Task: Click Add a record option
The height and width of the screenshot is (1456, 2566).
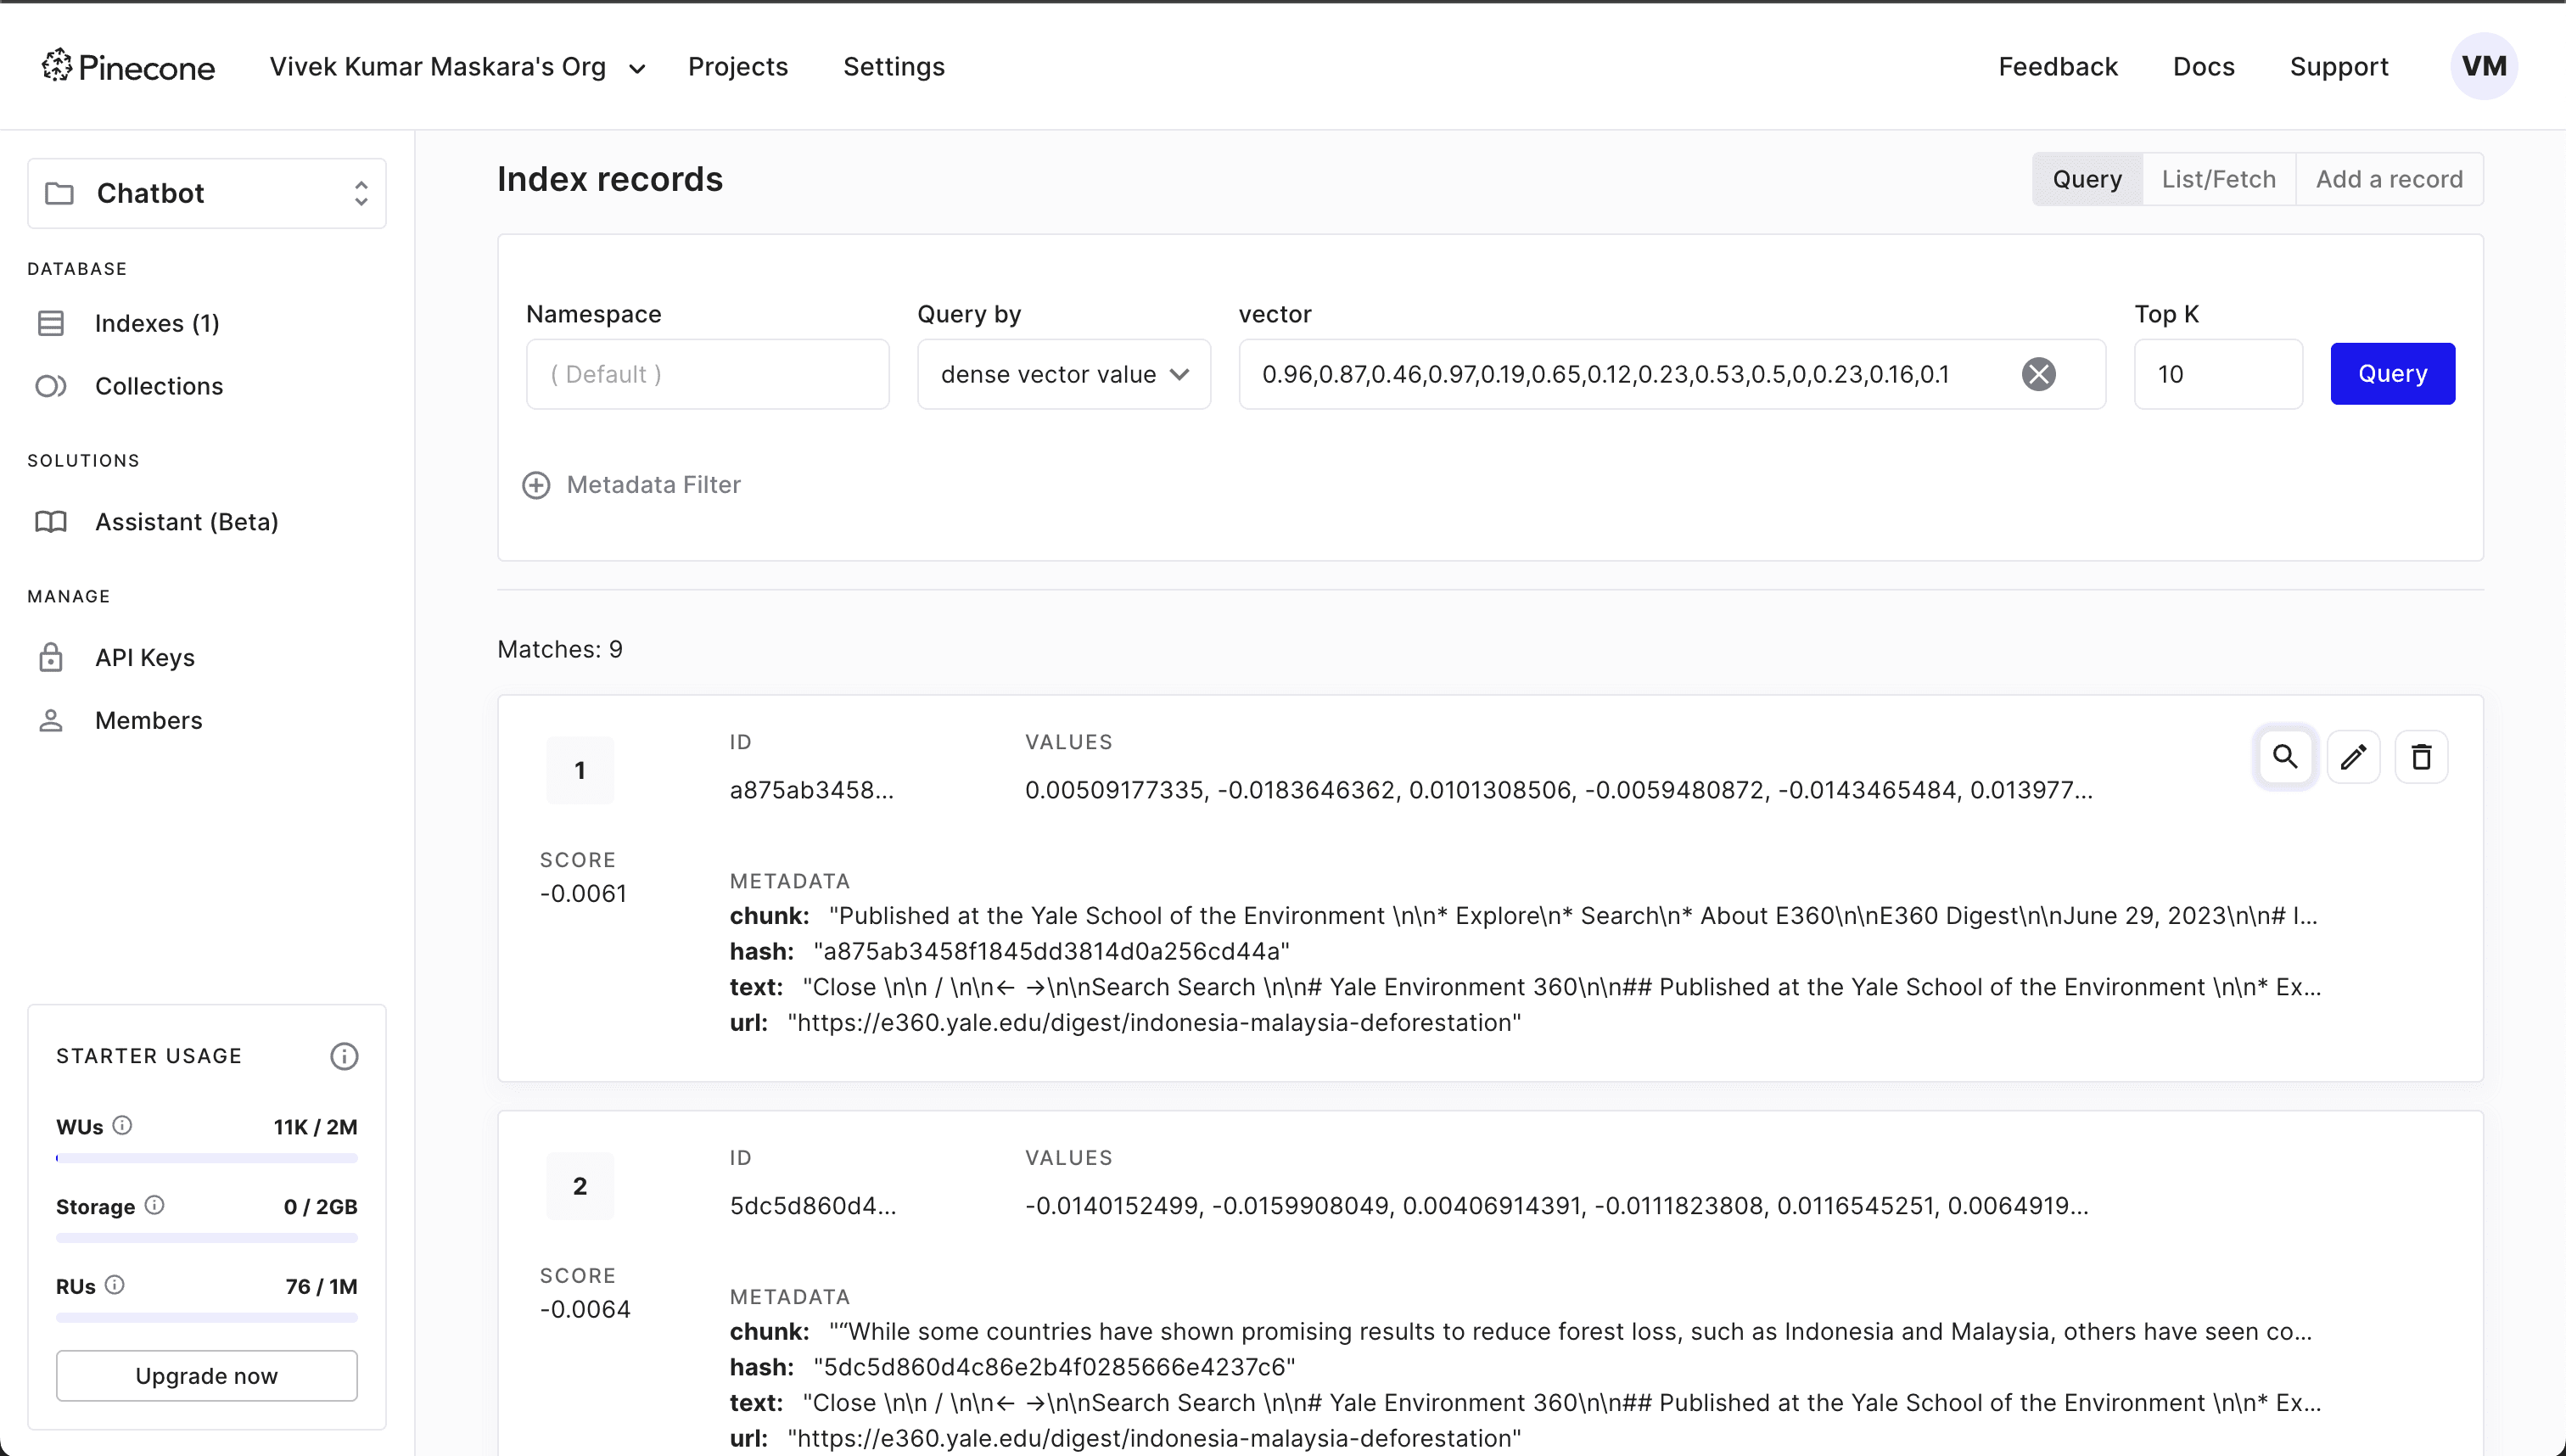Action: [x=2390, y=178]
